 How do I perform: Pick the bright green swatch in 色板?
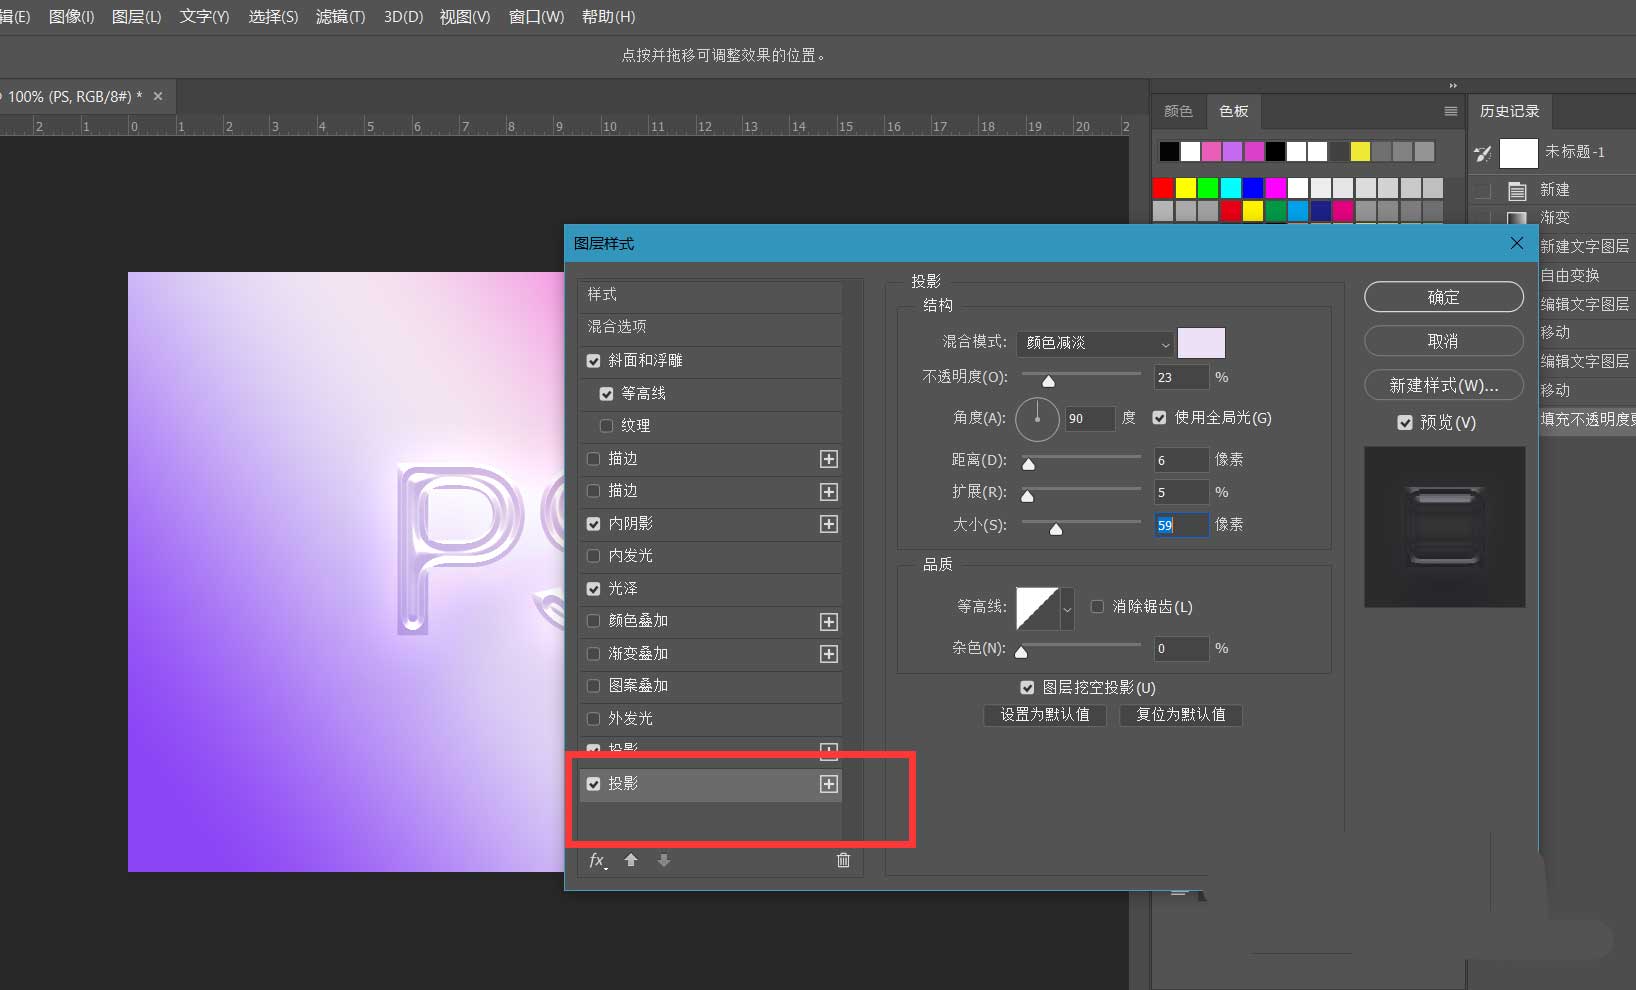click(1208, 188)
